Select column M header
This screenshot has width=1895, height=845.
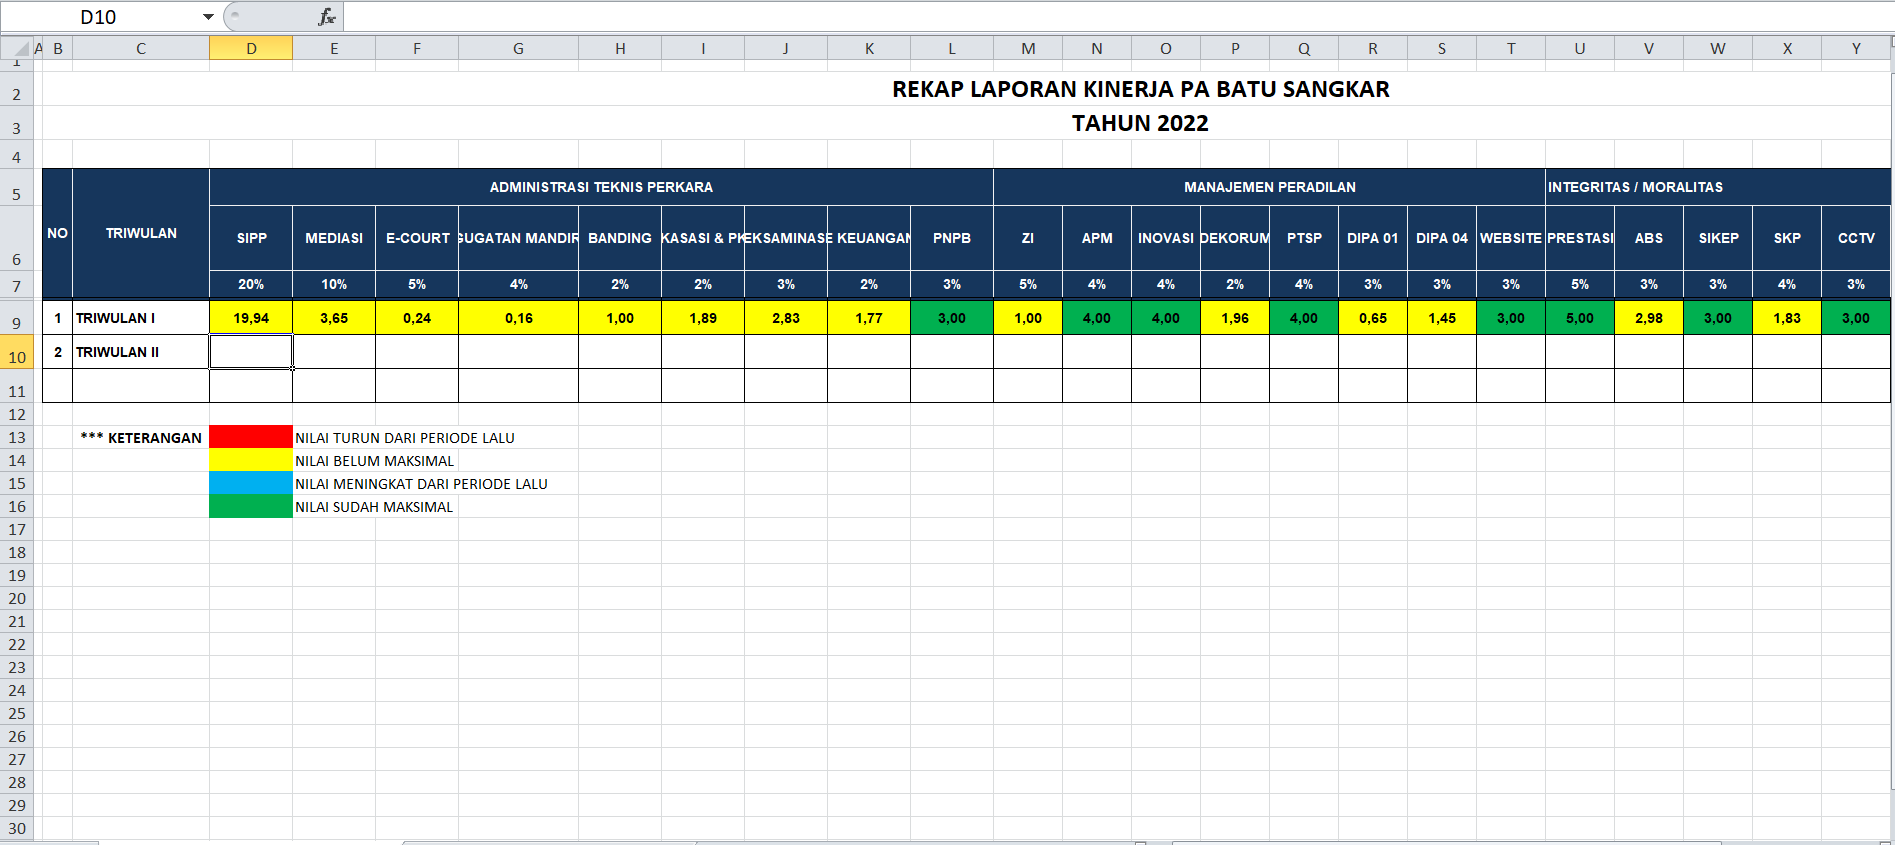tap(1028, 48)
